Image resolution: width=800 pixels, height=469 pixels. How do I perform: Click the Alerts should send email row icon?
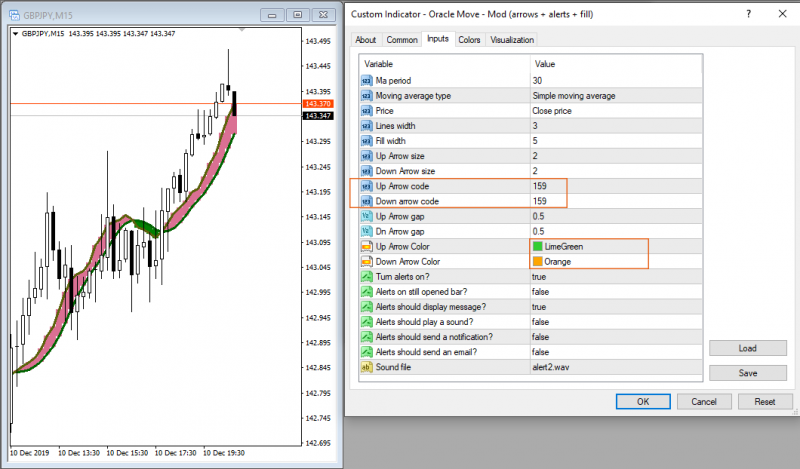pyautogui.click(x=366, y=352)
